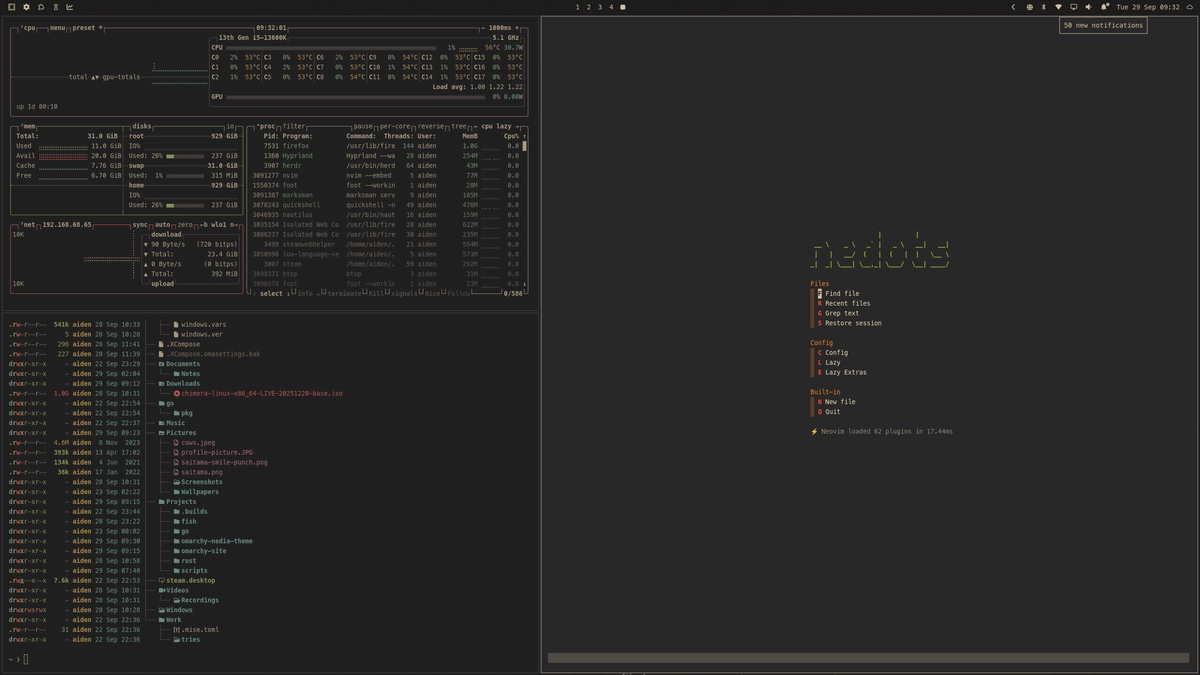The image size is (1200, 675).
Task: Expand the system tray left chevron
Action: [1013, 7]
